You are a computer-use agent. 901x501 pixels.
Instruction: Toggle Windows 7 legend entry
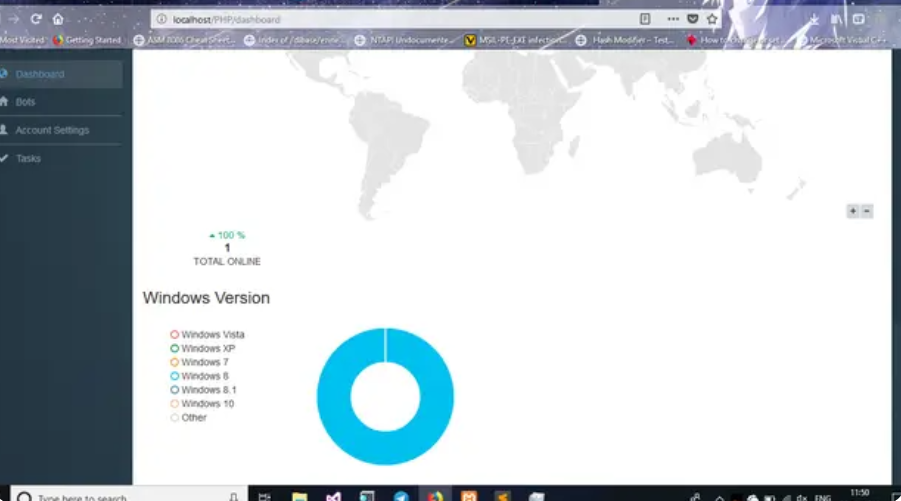click(199, 362)
